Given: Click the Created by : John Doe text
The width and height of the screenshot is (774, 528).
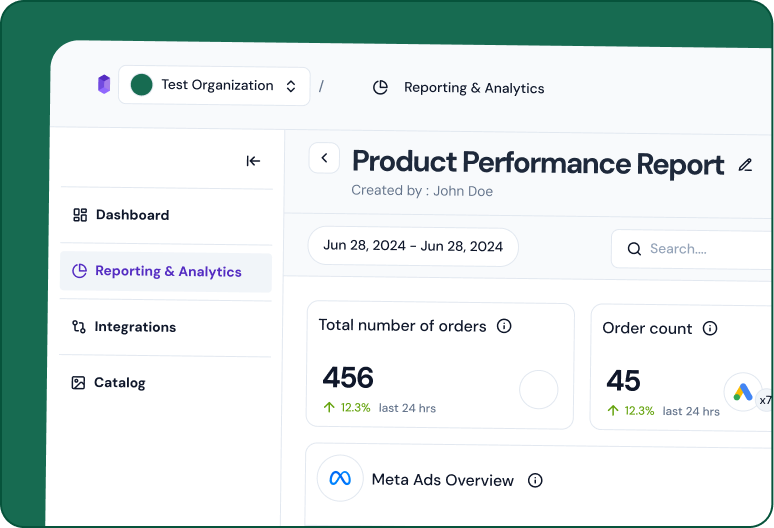Looking at the screenshot, I should click(422, 191).
